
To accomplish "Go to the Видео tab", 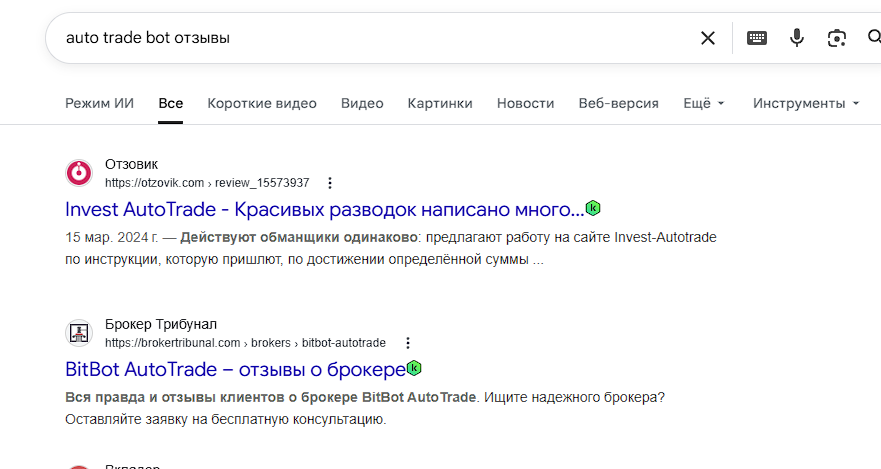I will 362,103.
